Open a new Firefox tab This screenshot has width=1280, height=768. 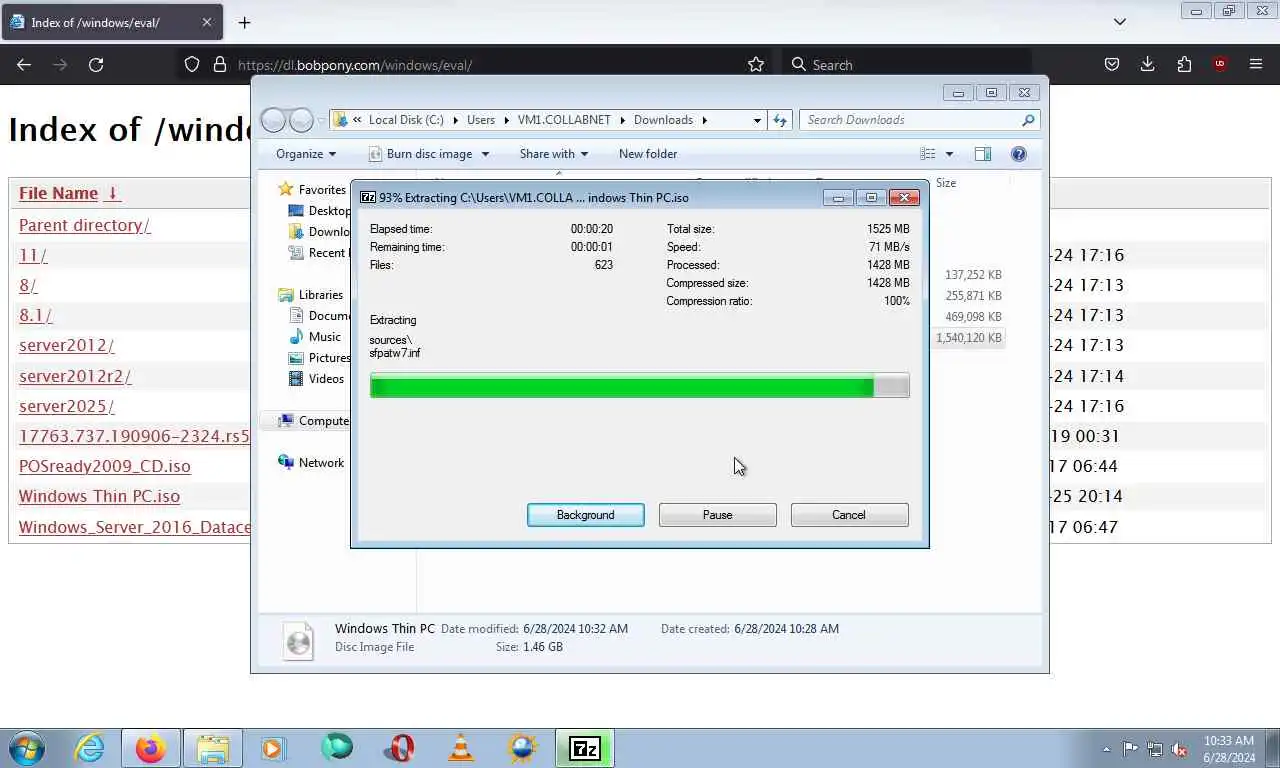[244, 22]
